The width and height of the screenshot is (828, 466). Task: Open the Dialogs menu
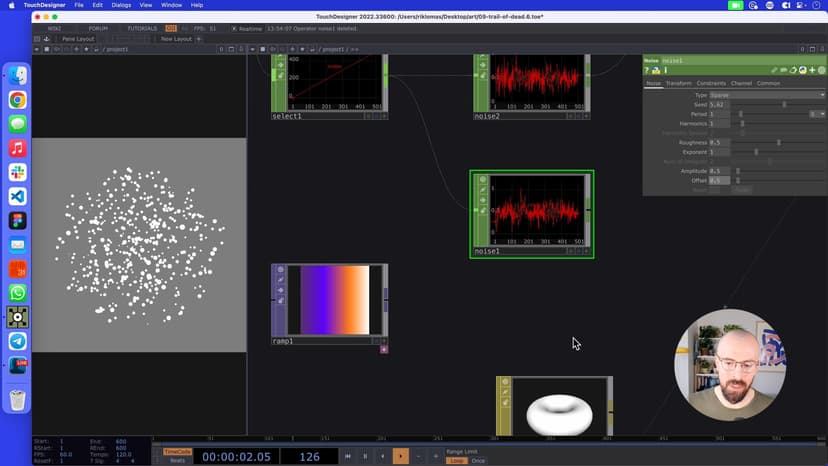[121, 5]
